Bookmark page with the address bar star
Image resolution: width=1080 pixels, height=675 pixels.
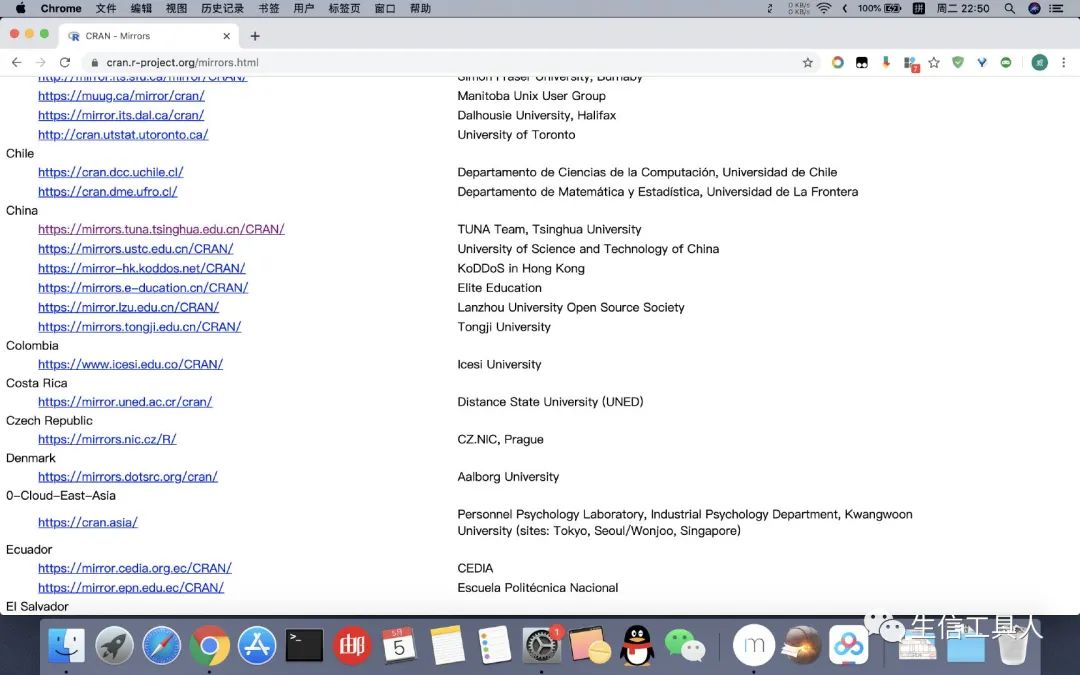807,63
